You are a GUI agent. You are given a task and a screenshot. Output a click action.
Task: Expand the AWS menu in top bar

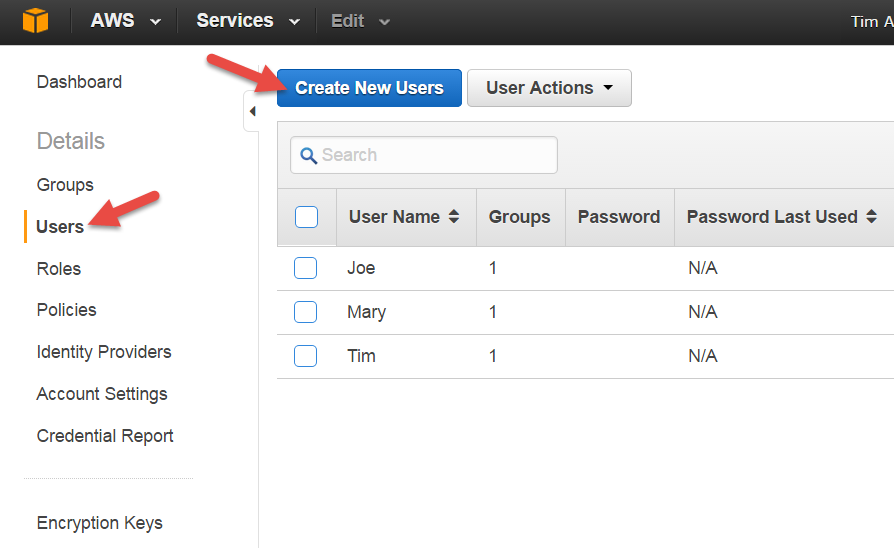click(x=126, y=21)
